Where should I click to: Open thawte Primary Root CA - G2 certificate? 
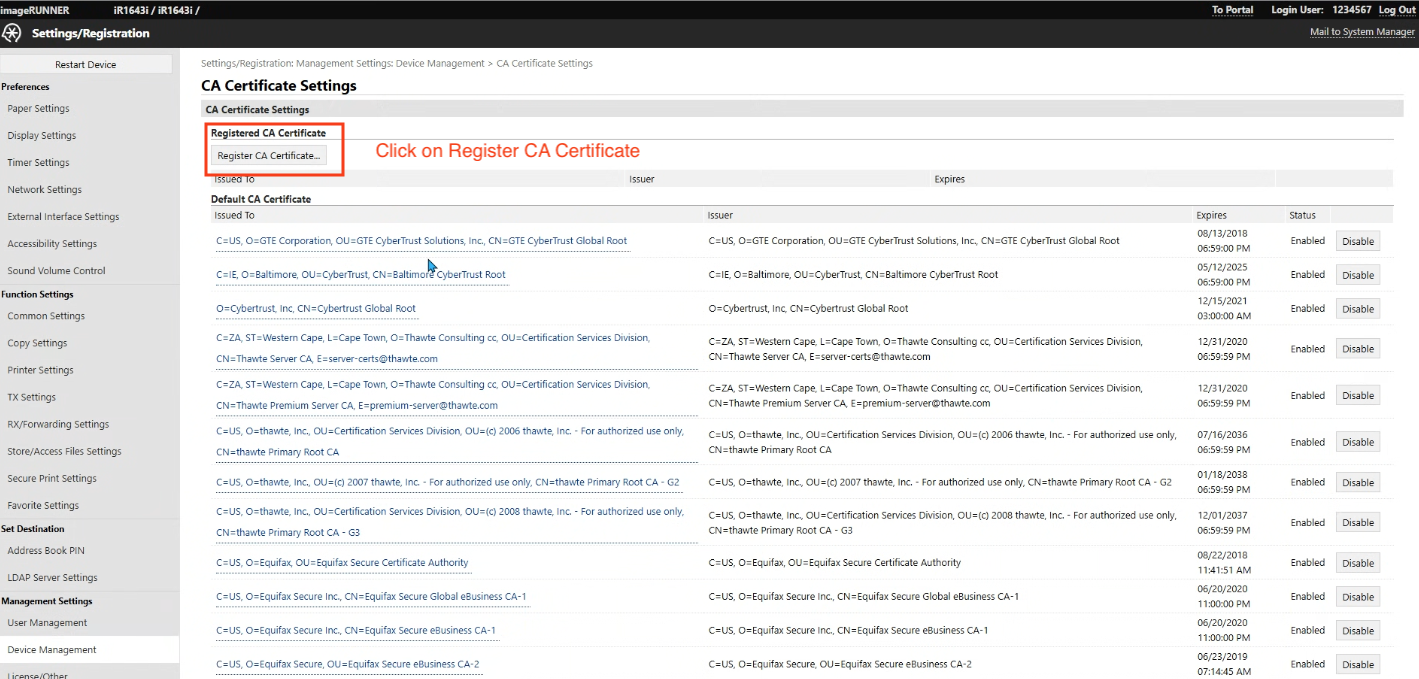tap(447, 482)
